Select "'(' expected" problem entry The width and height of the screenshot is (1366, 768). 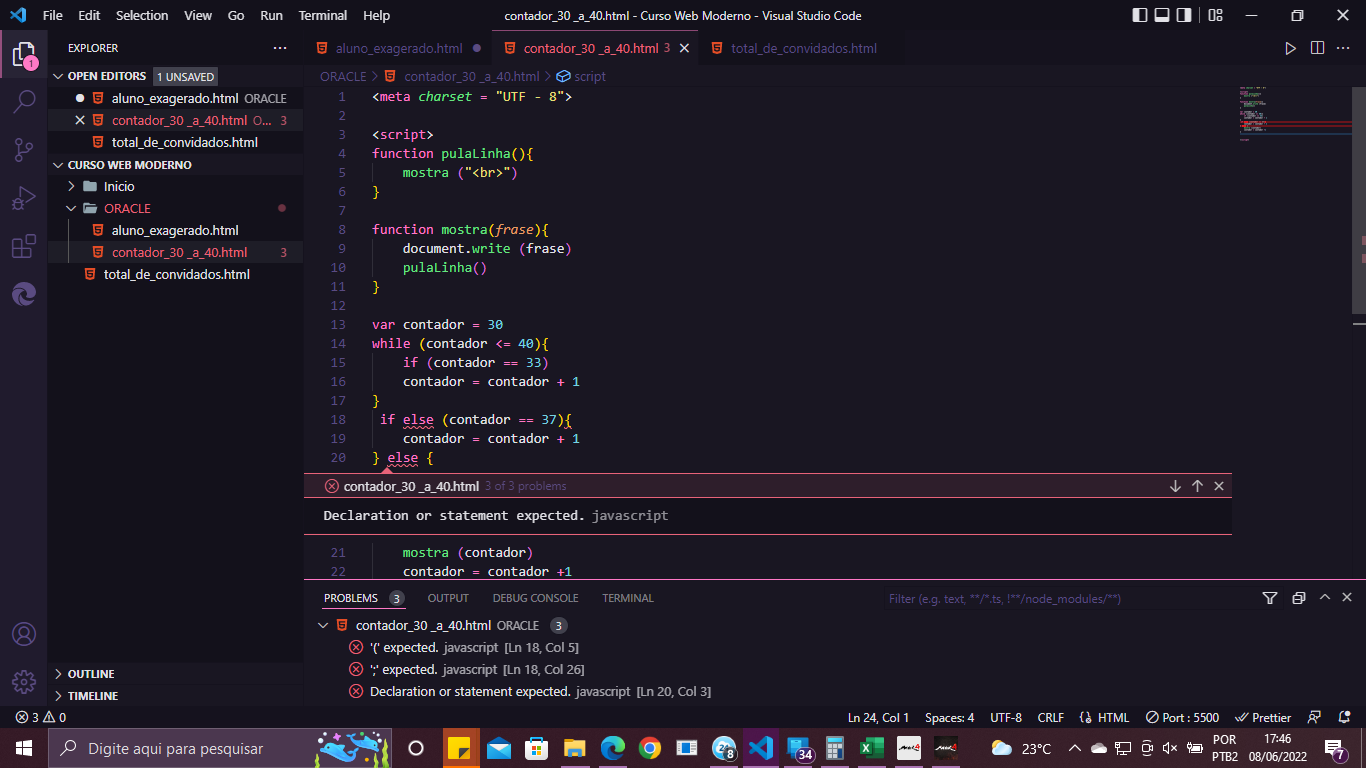click(x=464, y=647)
